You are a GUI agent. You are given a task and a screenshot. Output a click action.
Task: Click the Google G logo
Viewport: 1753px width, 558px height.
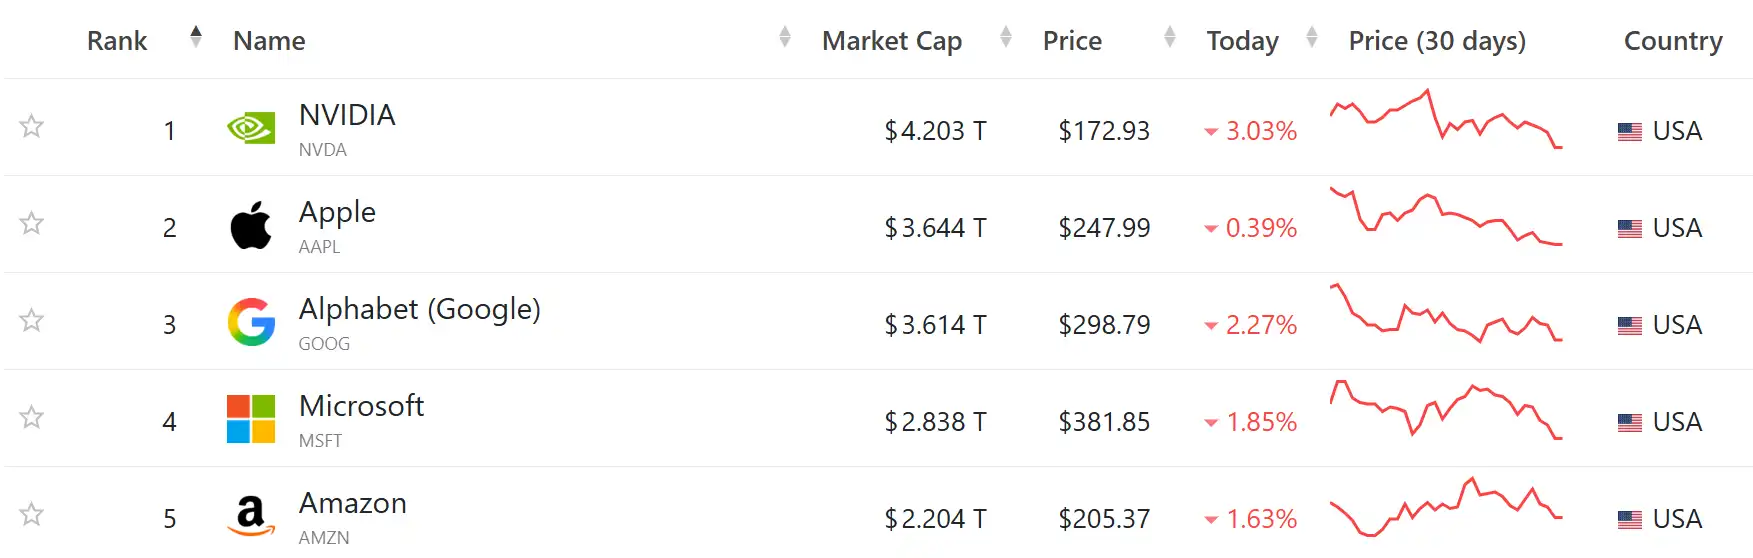251,322
